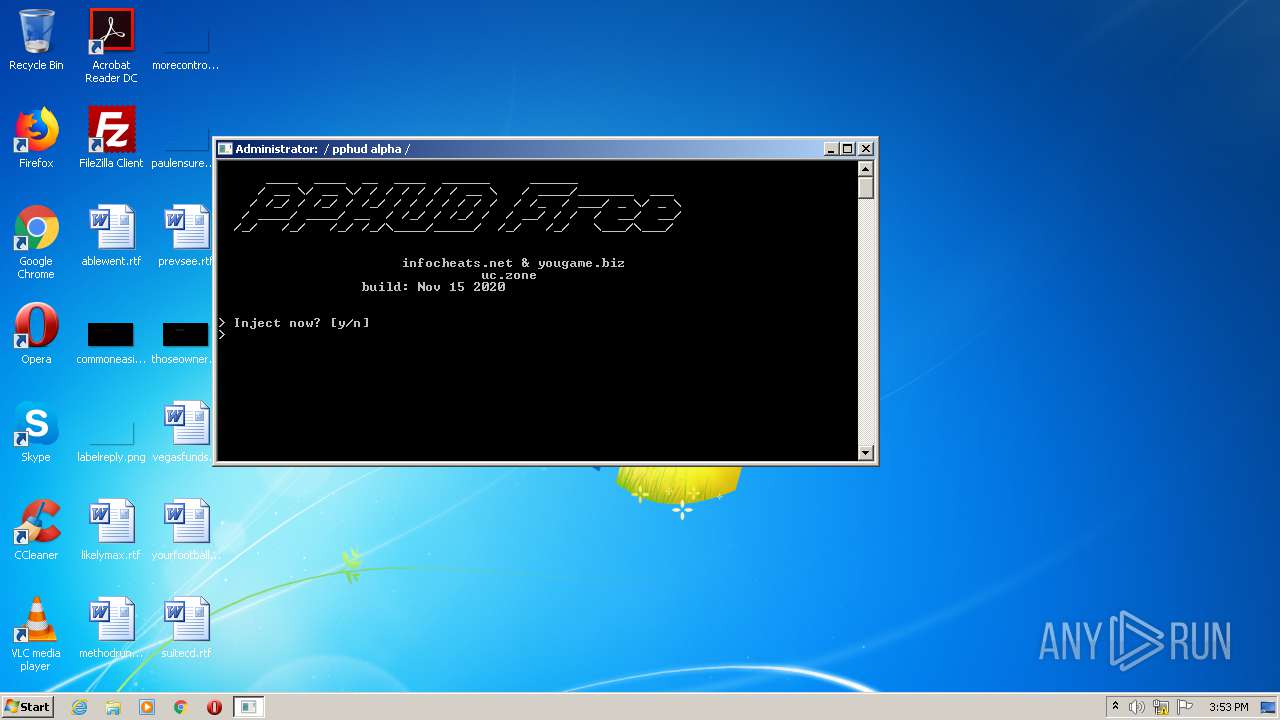This screenshot has height=720, width=1280.
Task: Open the media player taskbar icon
Action: point(147,707)
